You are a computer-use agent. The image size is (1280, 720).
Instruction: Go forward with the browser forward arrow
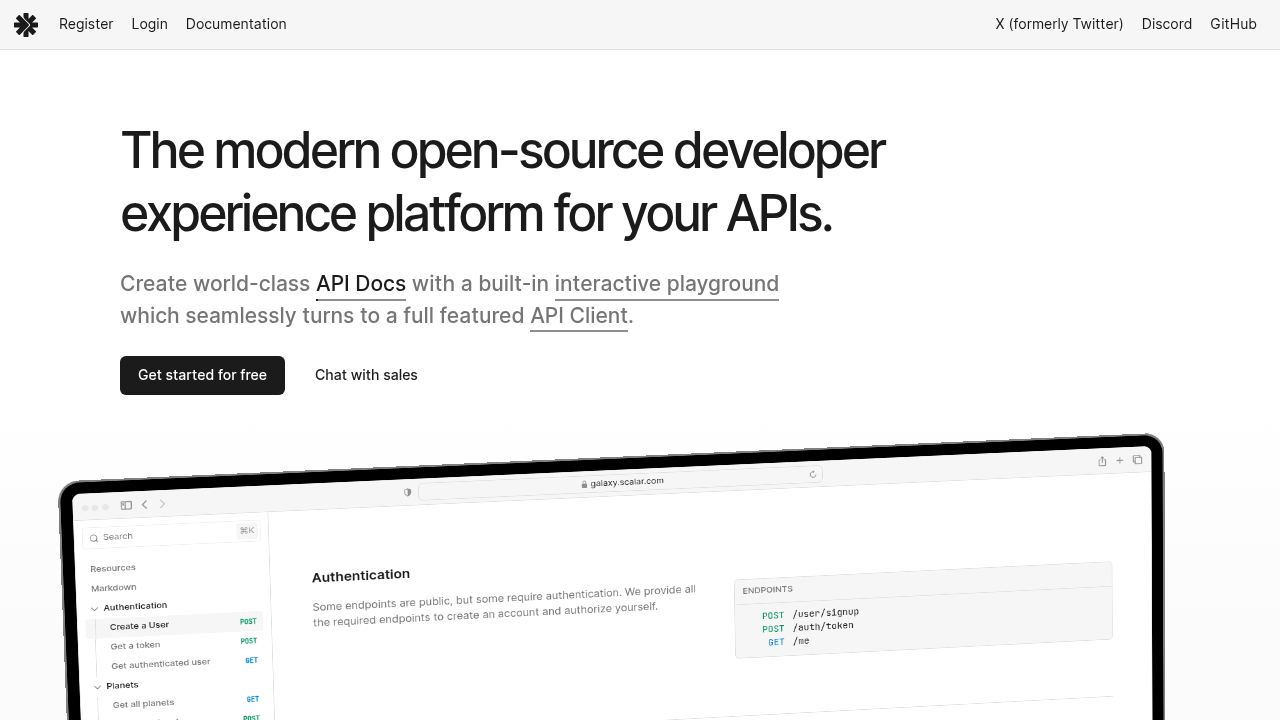[162, 504]
